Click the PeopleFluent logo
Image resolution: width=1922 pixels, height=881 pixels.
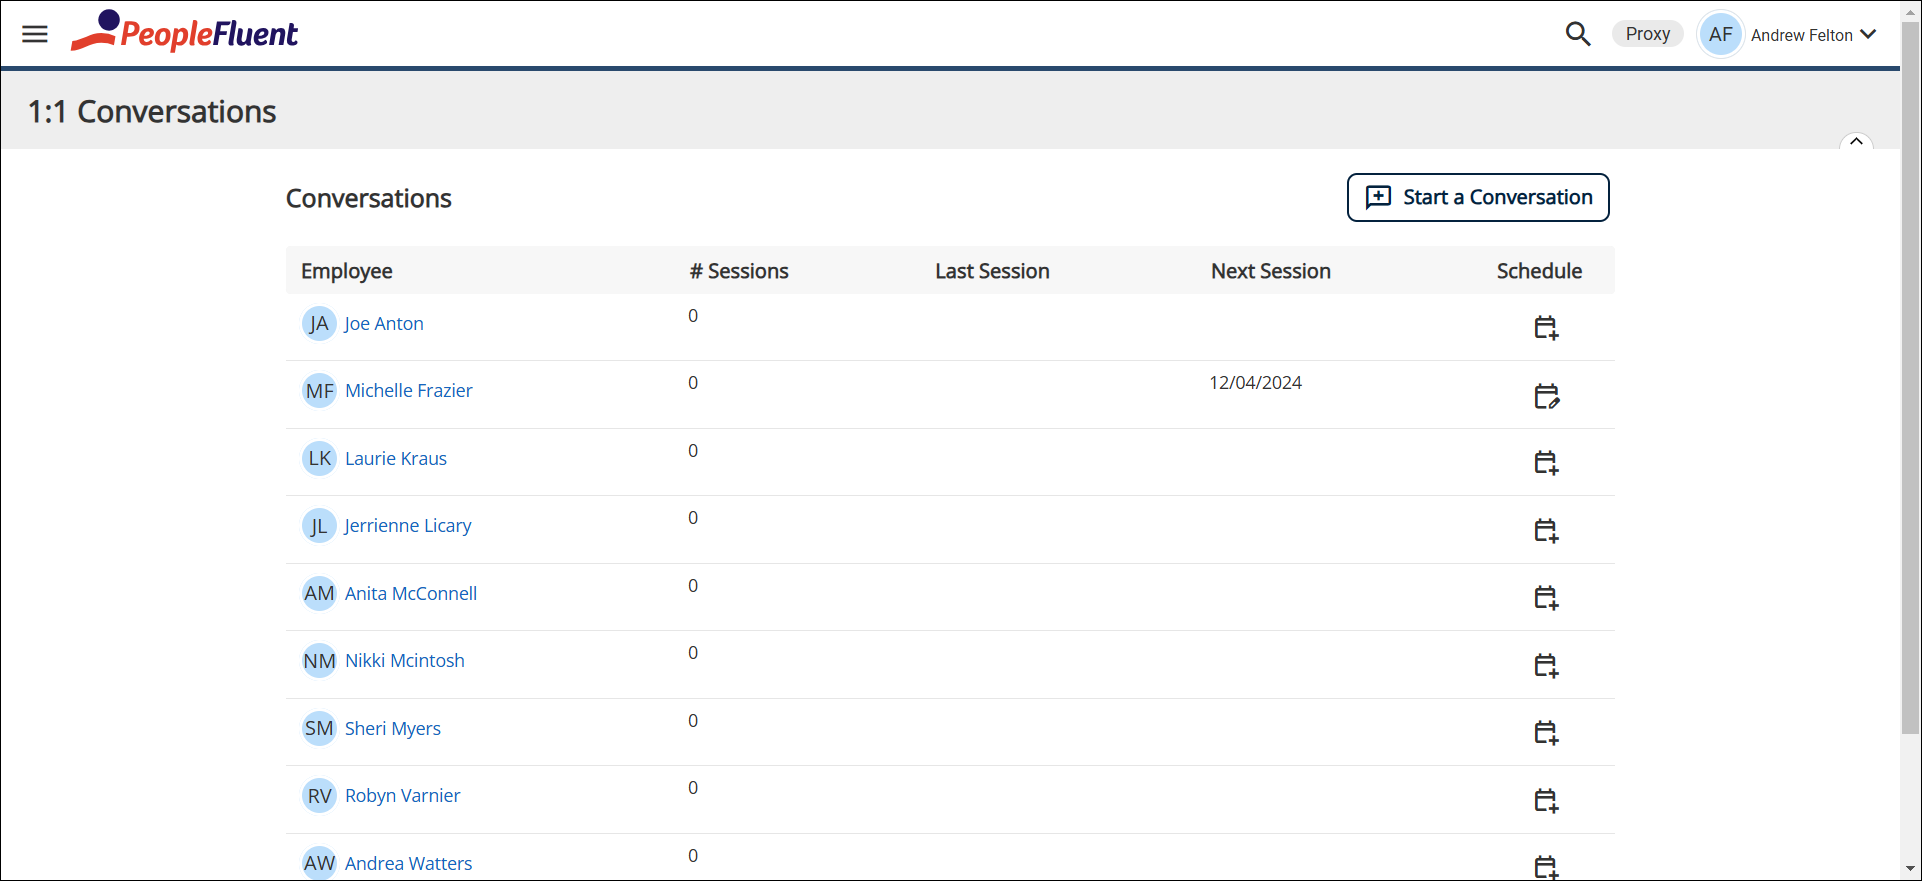click(x=185, y=32)
